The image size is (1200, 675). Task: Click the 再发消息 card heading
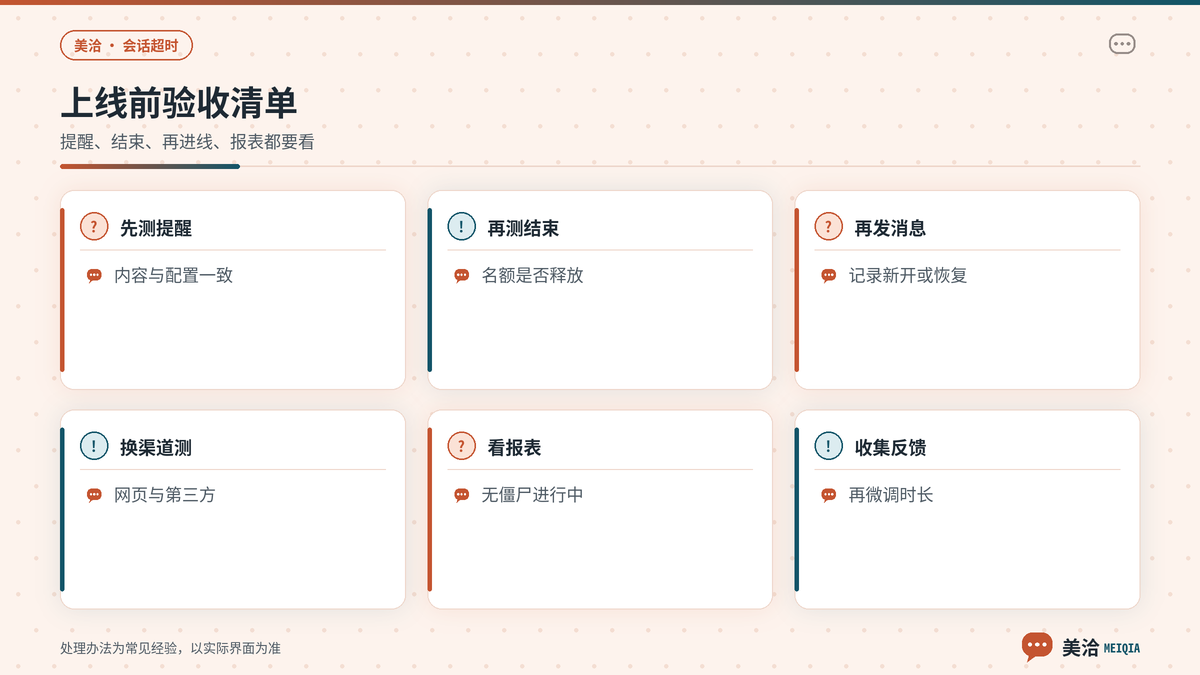pyautogui.click(x=890, y=228)
